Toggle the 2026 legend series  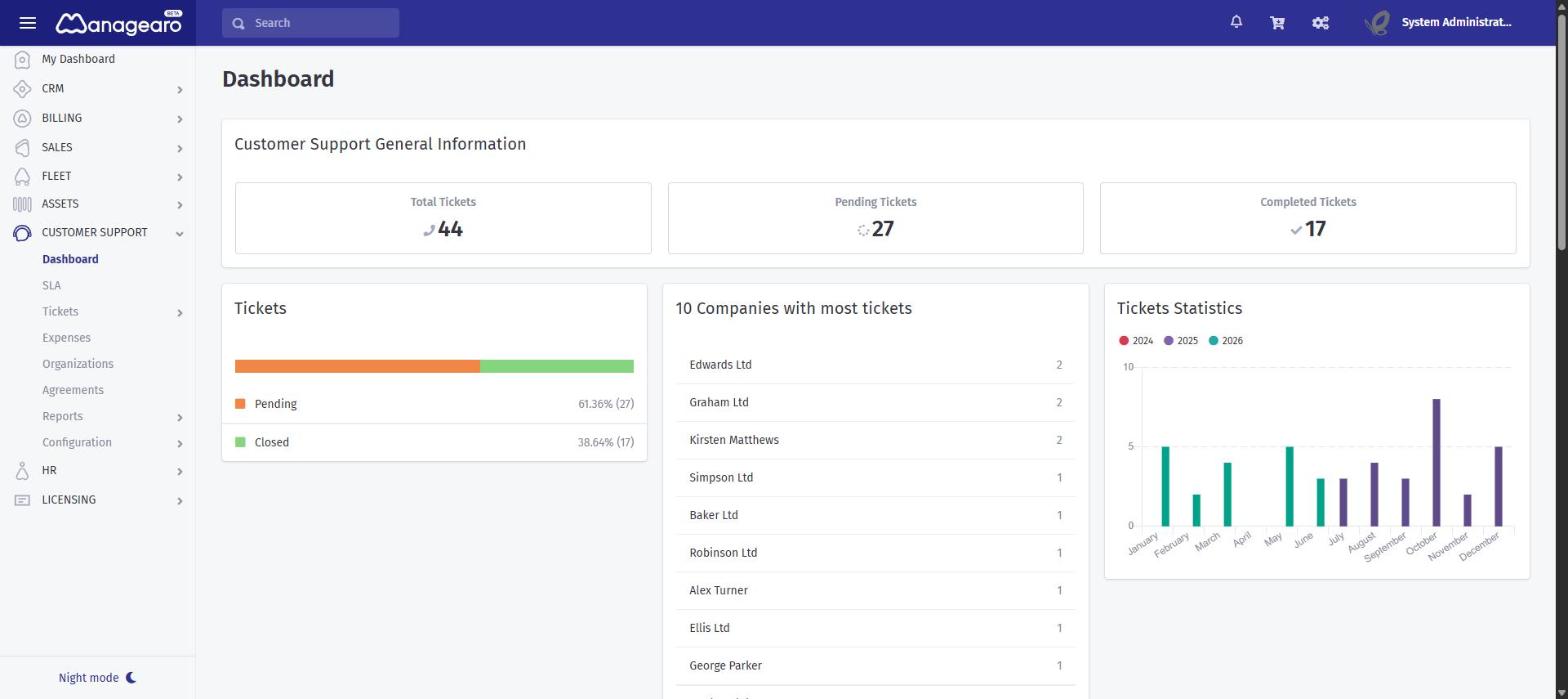pos(1226,341)
